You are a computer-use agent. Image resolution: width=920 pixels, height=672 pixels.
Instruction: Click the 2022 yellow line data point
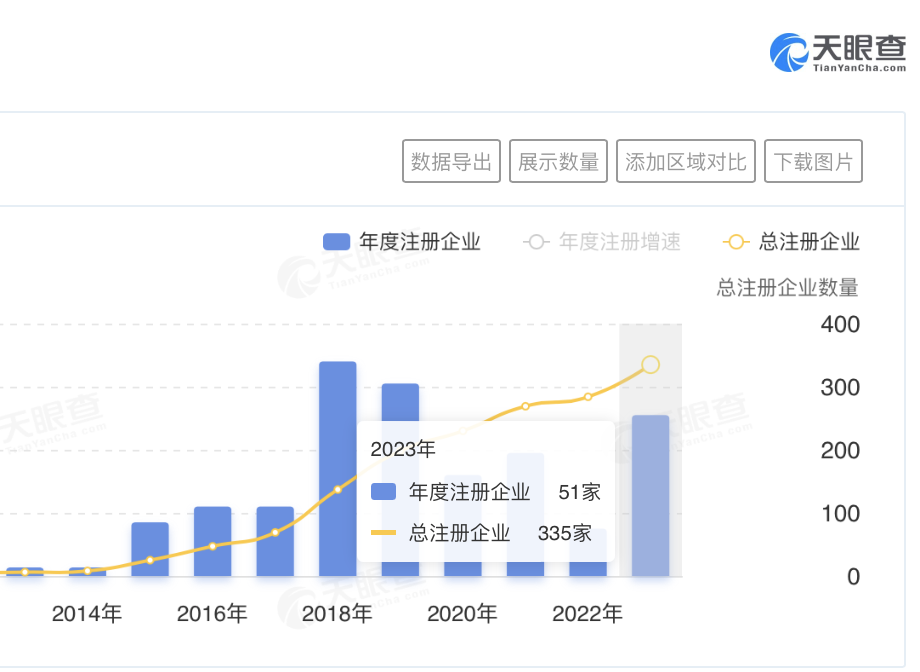[588, 397]
